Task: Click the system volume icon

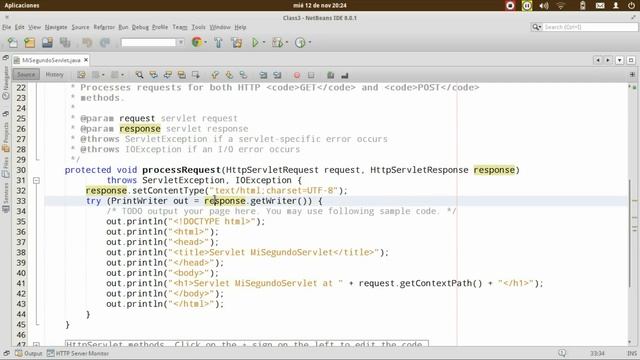Action: click(x=544, y=5)
